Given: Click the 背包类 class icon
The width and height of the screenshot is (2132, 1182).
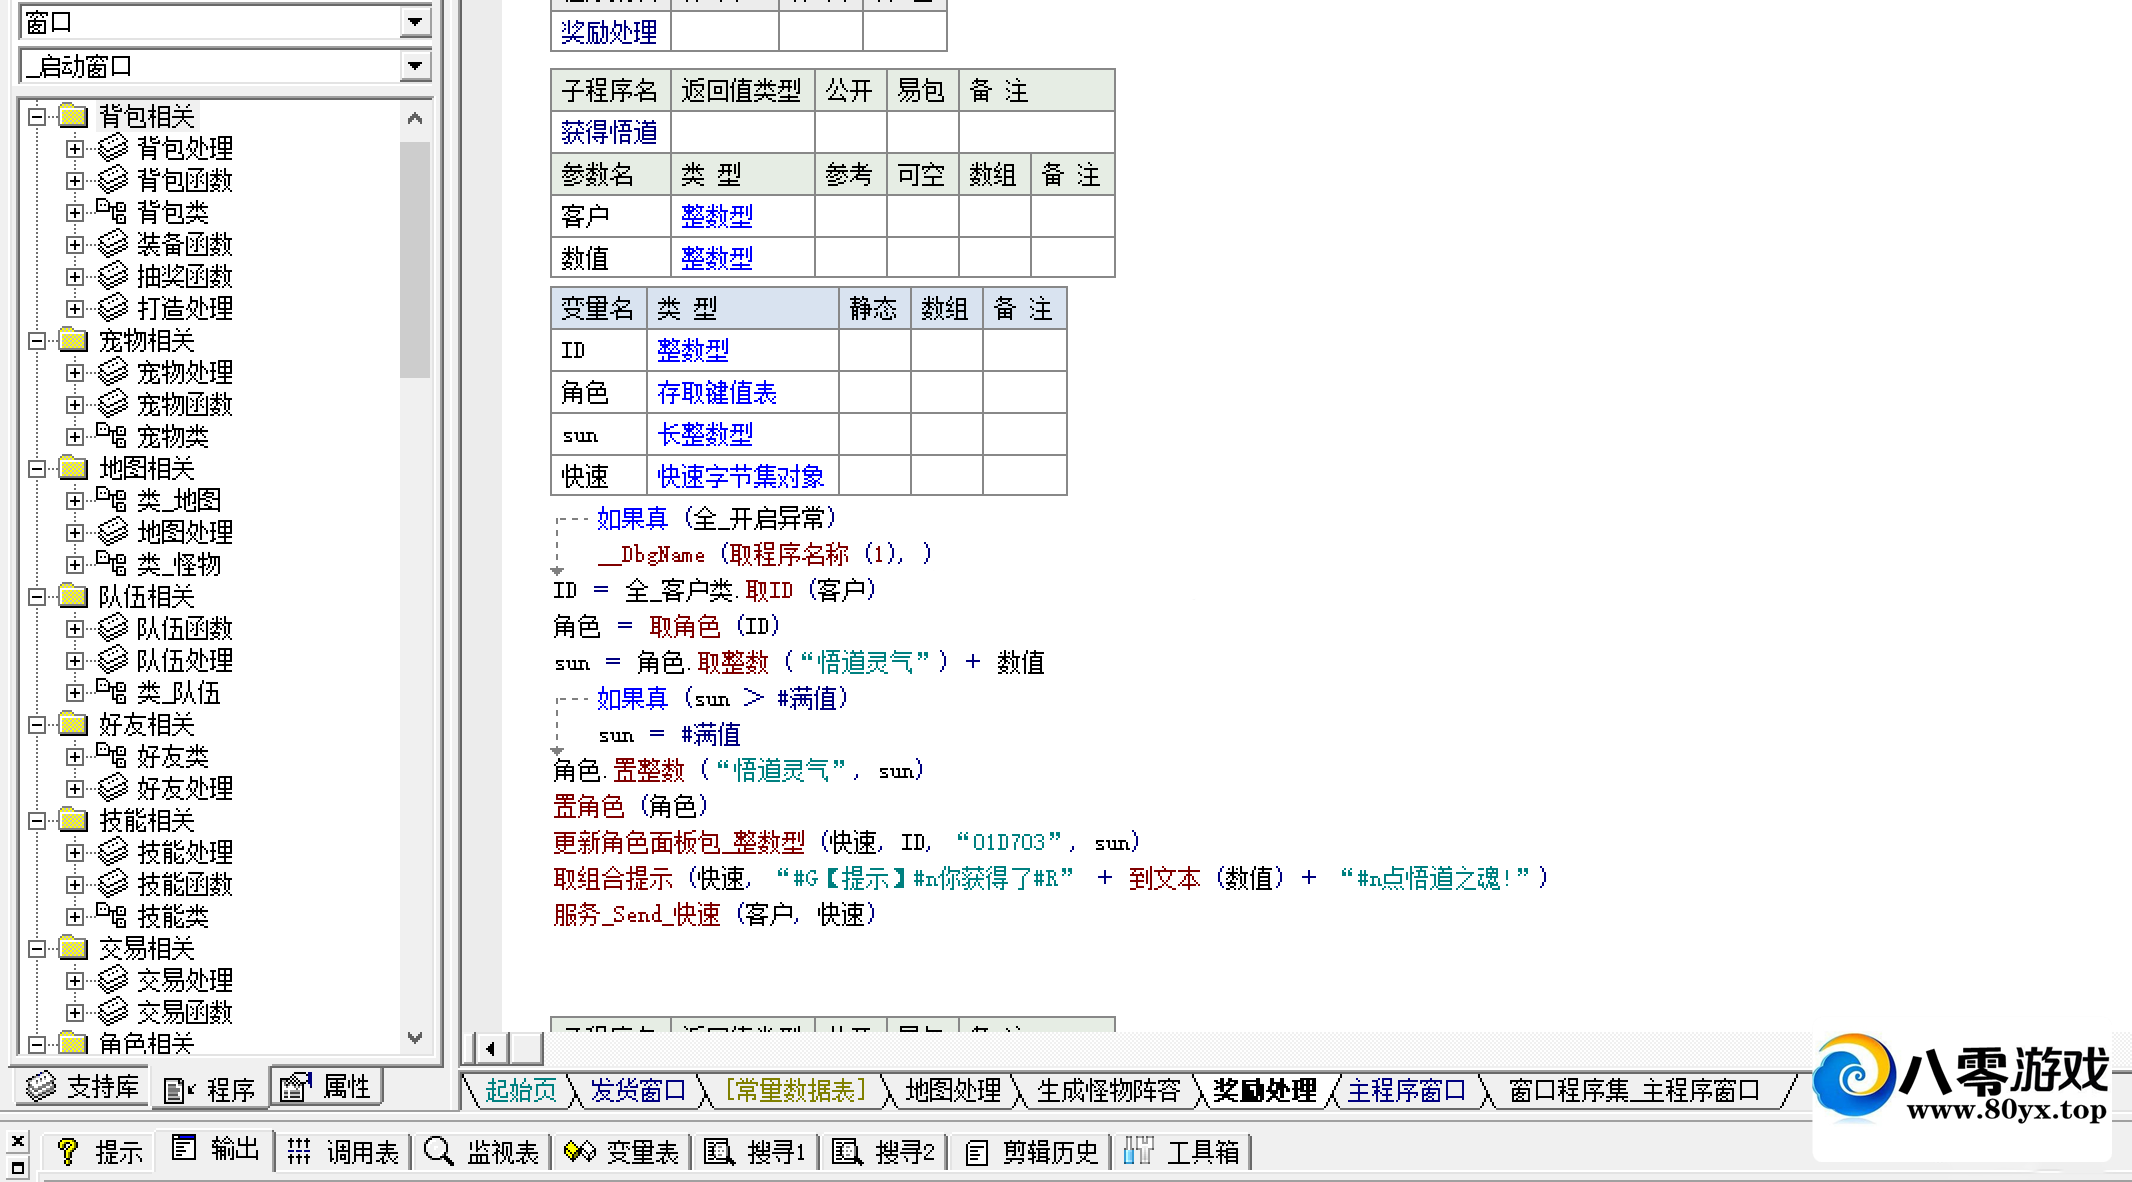Looking at the screenshot, I should 111,212.
